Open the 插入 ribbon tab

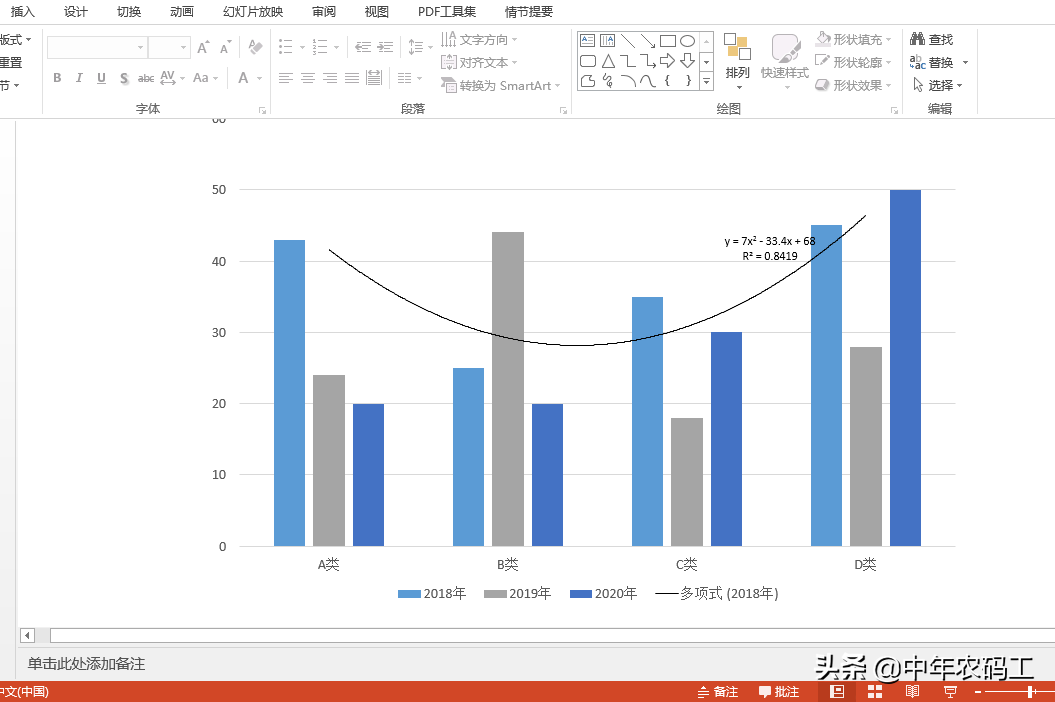pyautogui.click(x=22, y=11)
